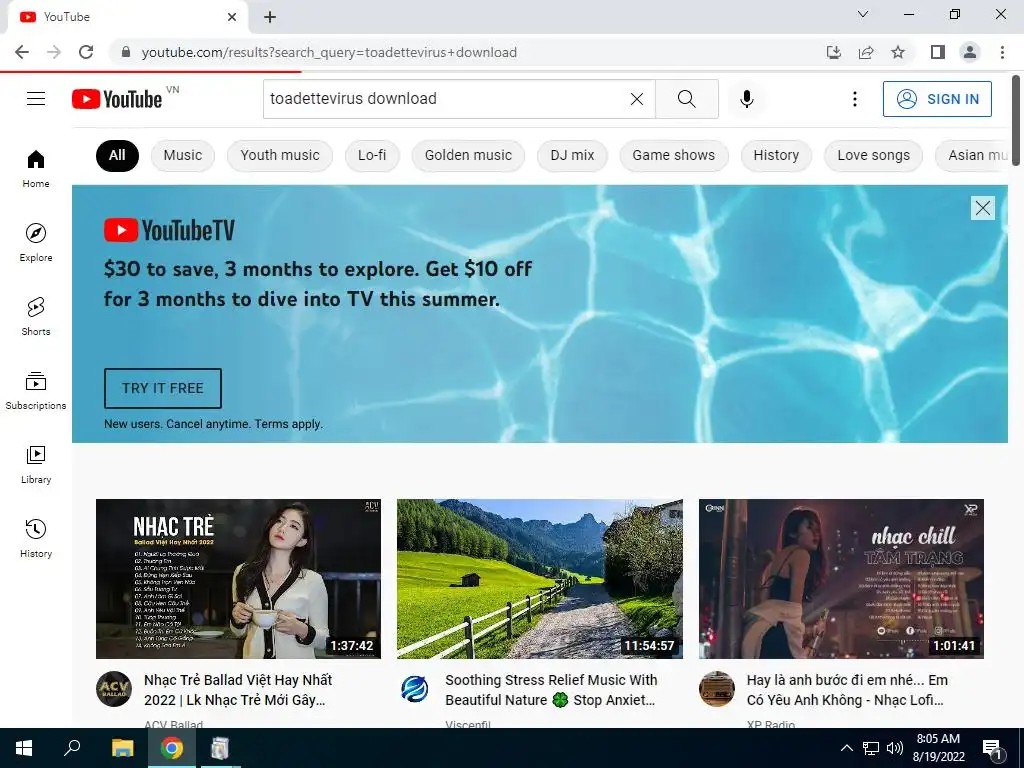Click TRY IT FREE on the ad
This screenshot has height=768, width=1024.
(163, 388)
